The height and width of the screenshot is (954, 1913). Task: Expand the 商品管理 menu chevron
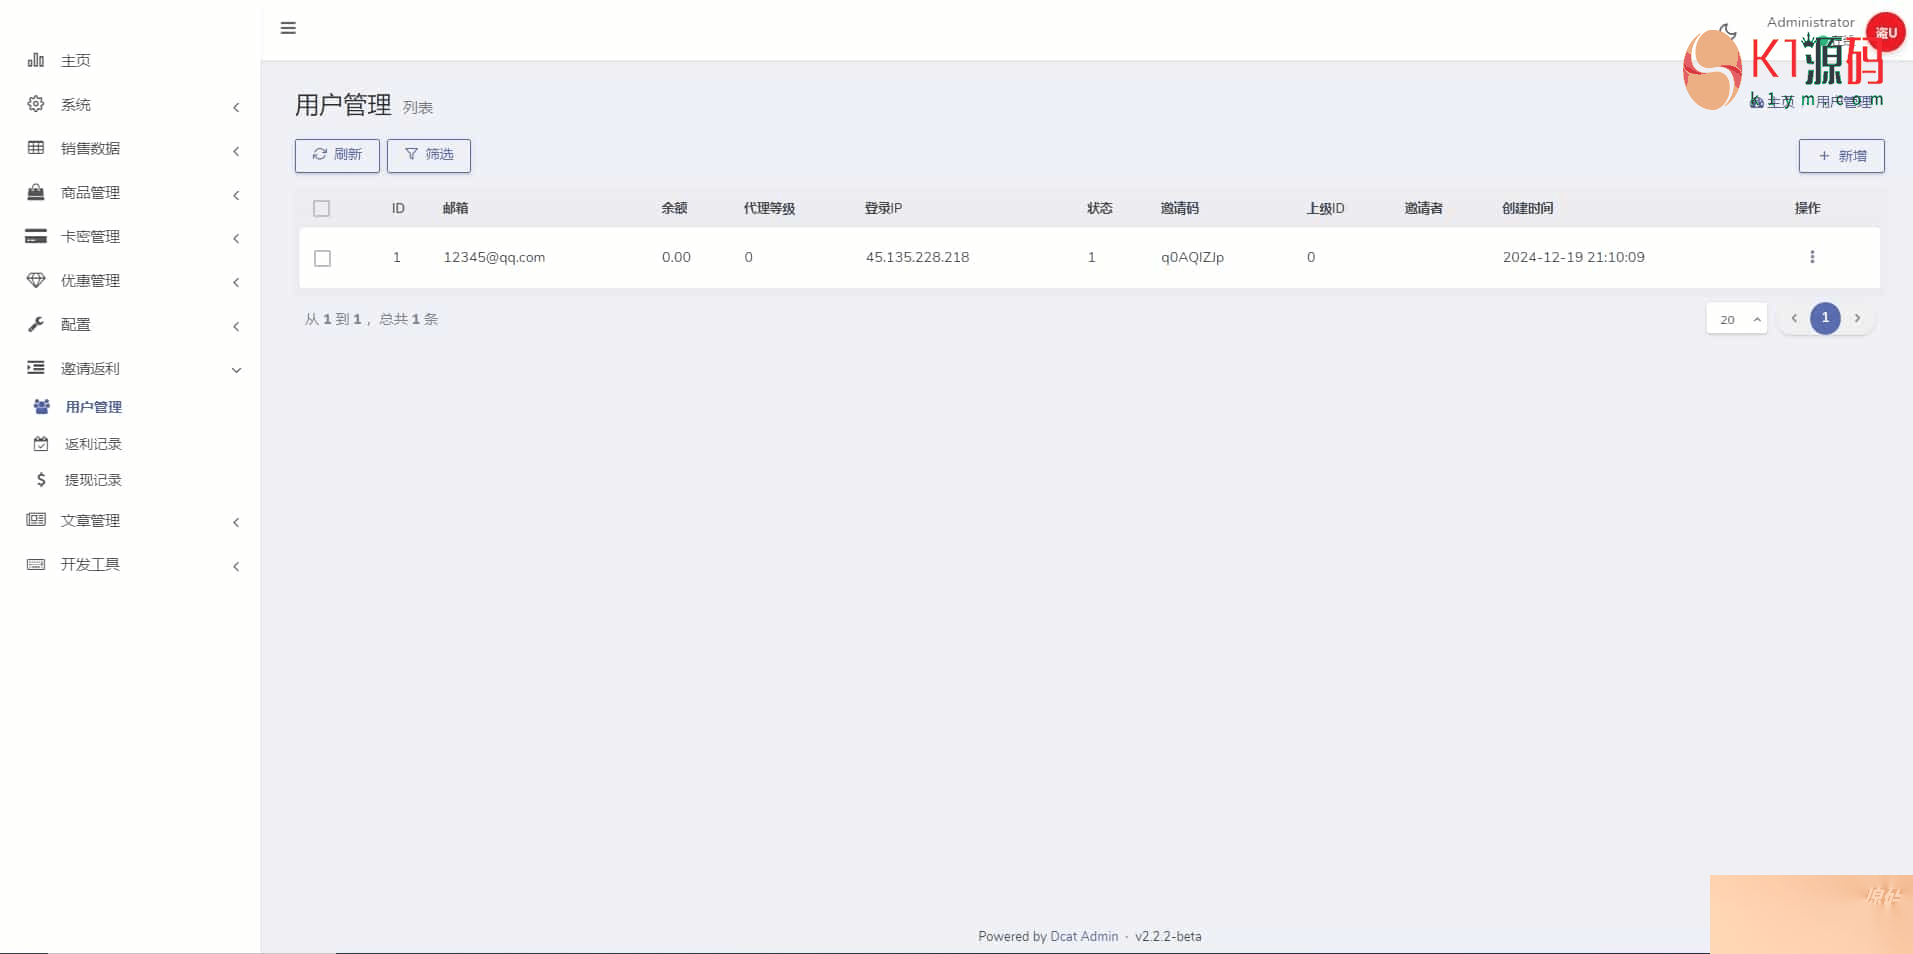point(236,195)
